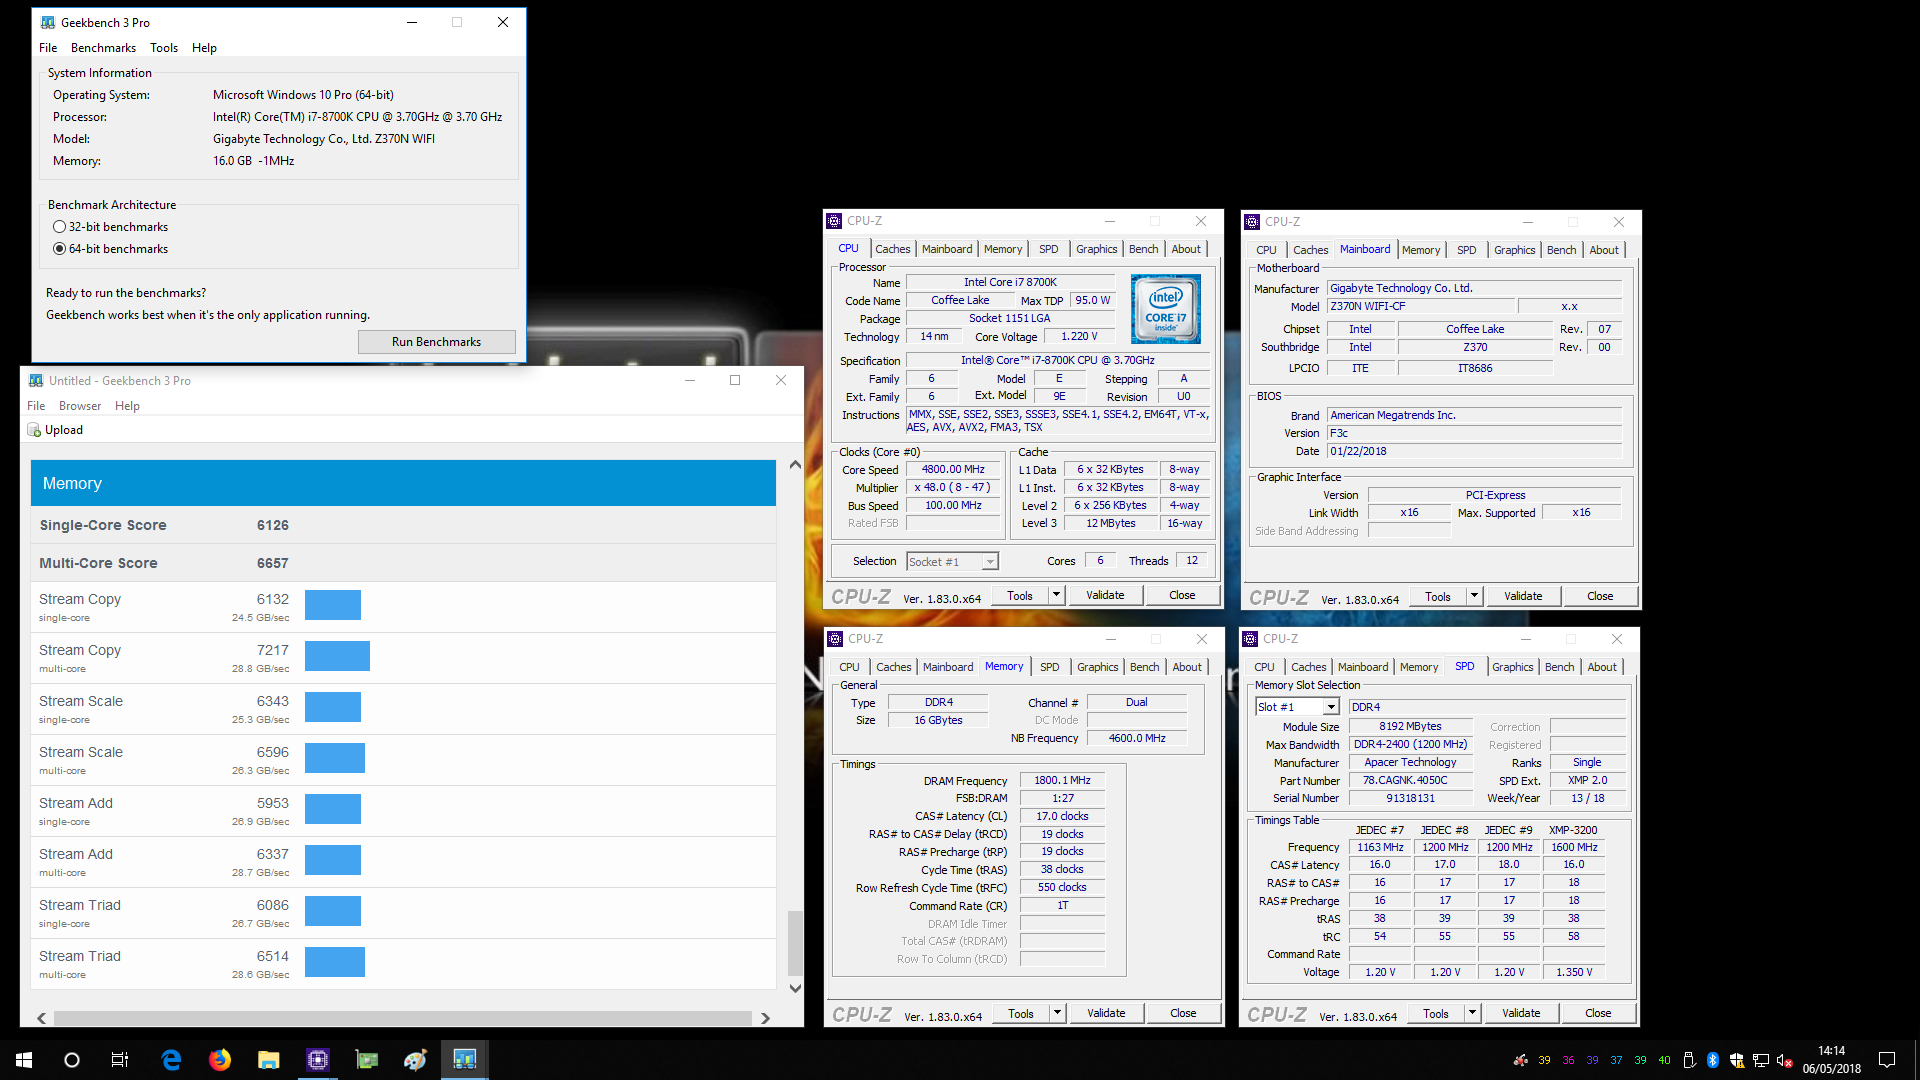1920x1080 pixels.
Task: Open Windows Defender shield tray icon
Action: [1737, 1060]
